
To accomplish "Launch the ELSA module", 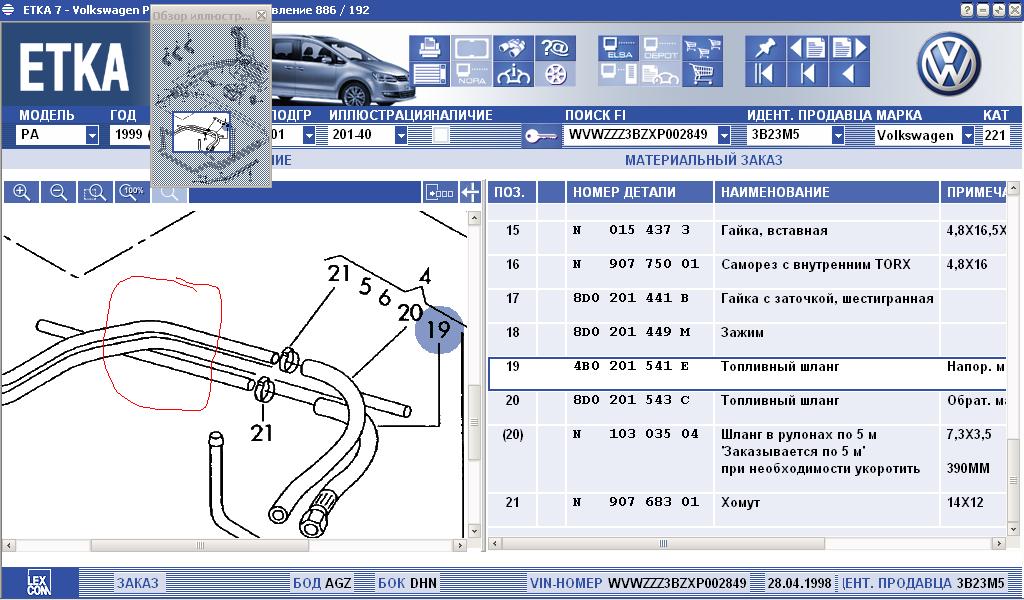I will (x=618, y=48).
